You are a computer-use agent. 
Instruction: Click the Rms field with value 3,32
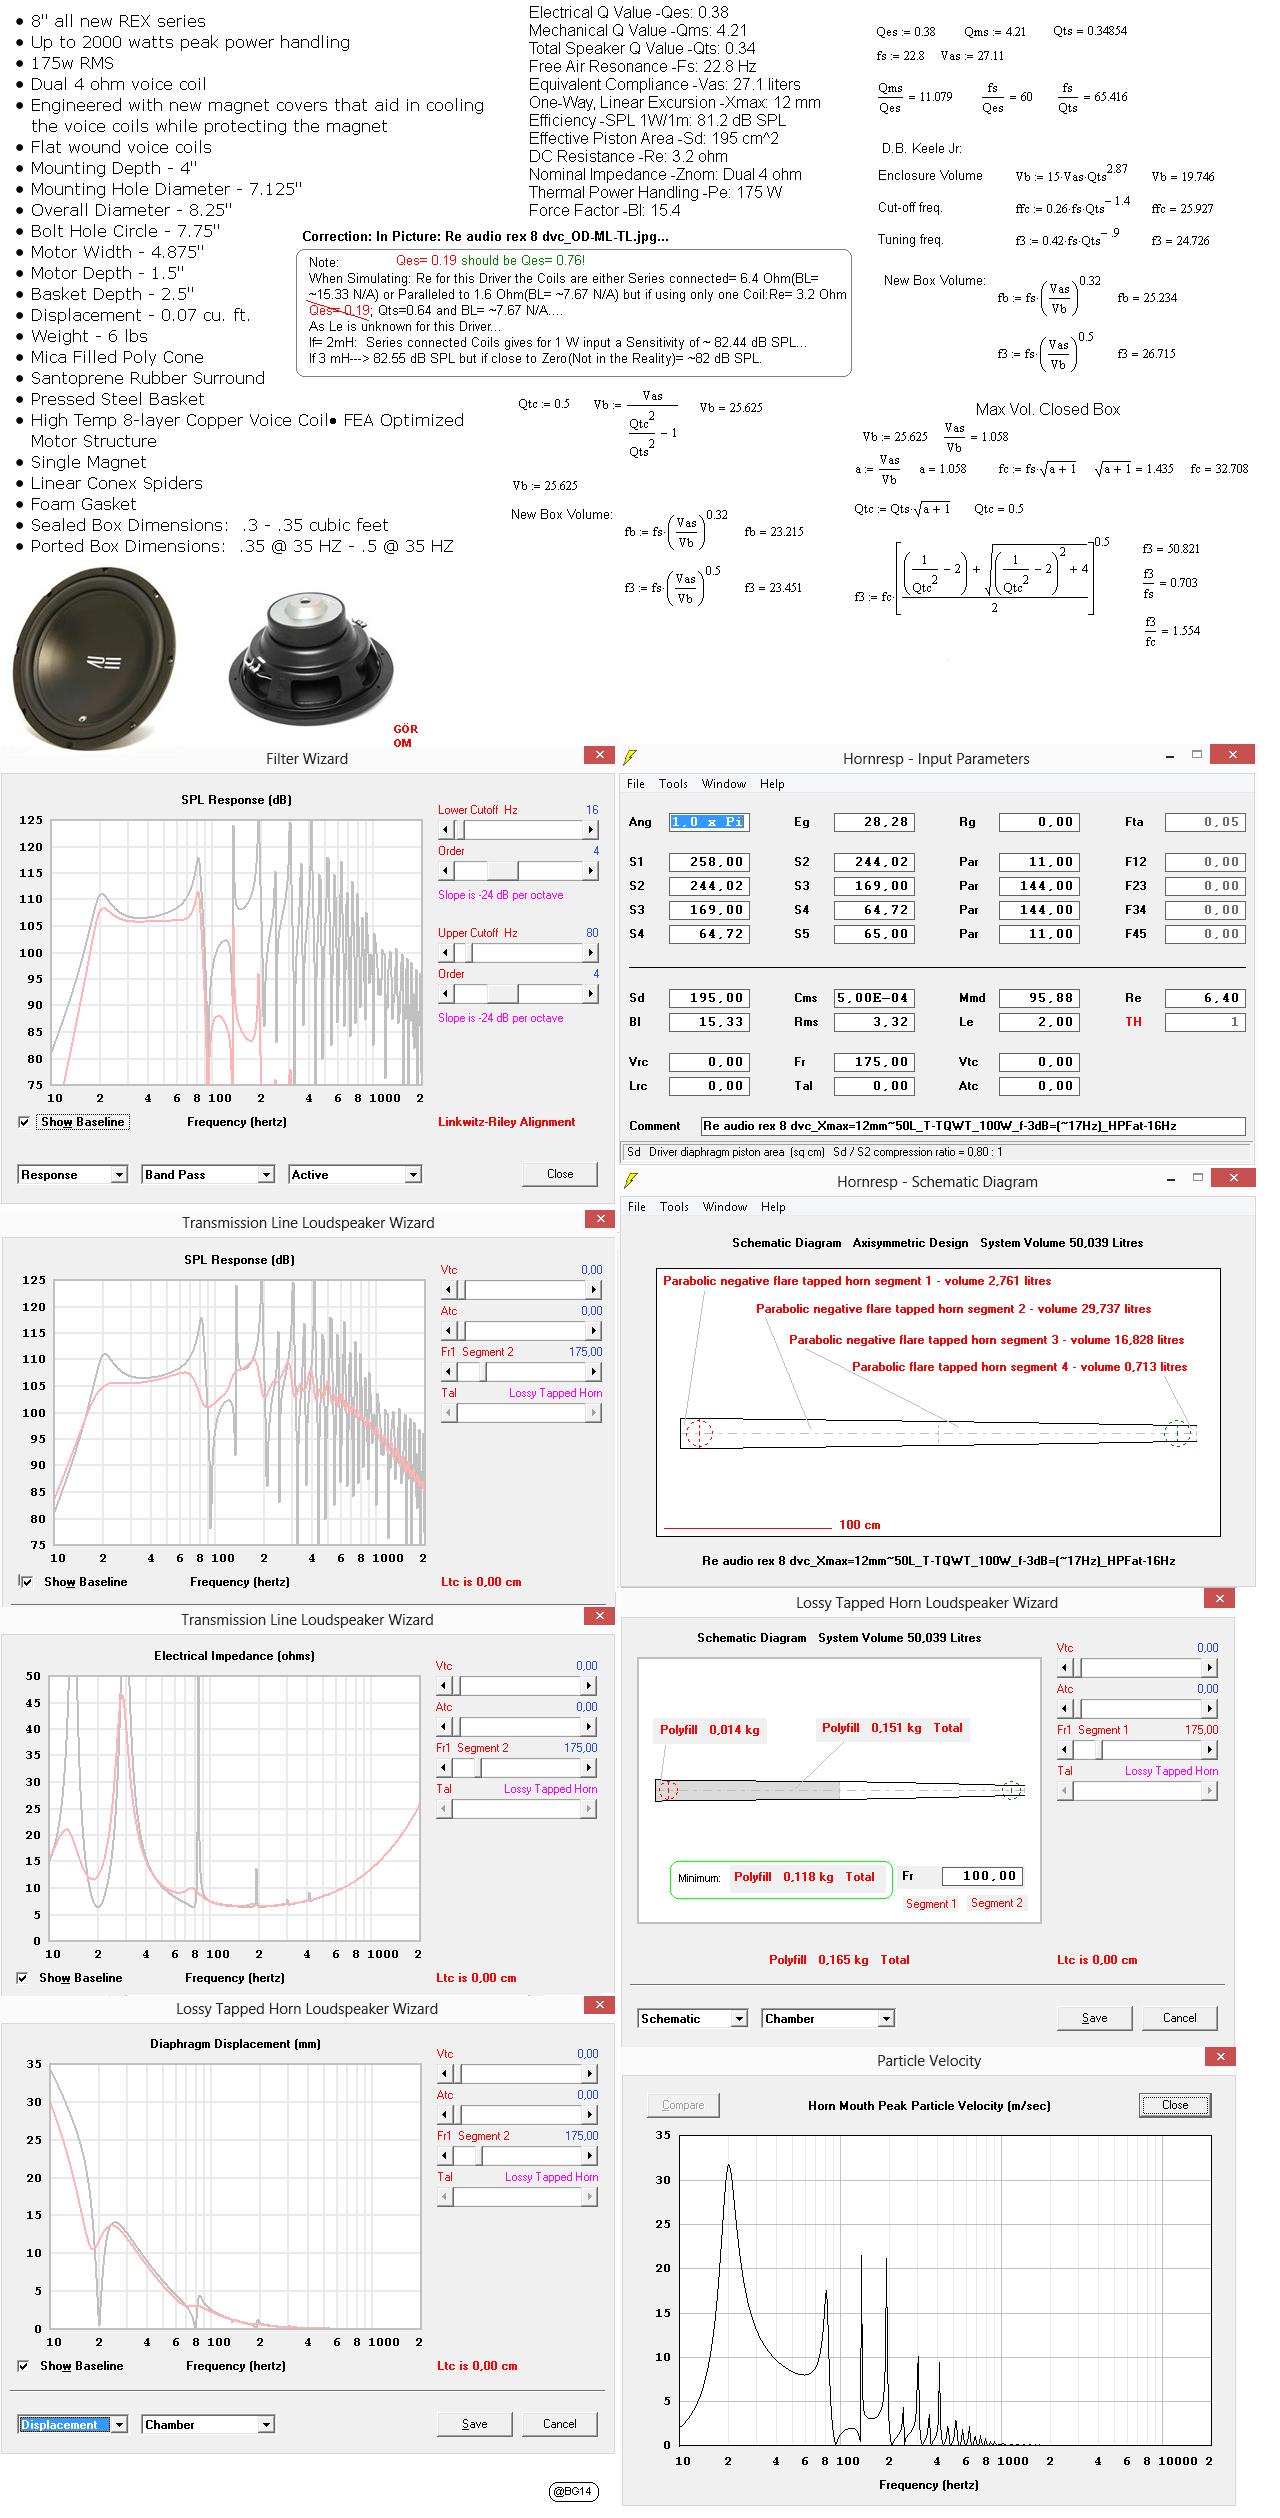[x=874, y=1022]
